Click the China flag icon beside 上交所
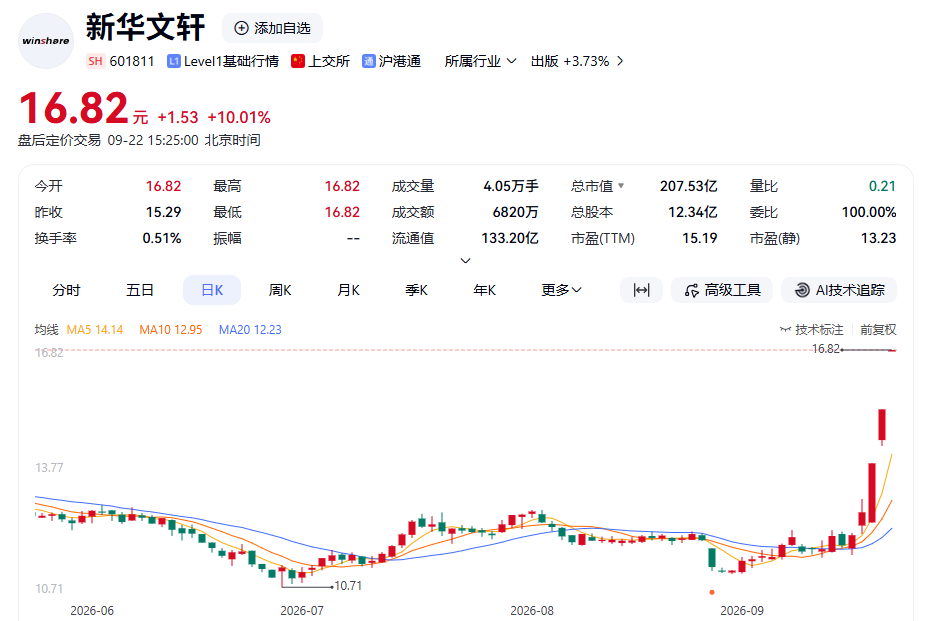 click(298, 62)
